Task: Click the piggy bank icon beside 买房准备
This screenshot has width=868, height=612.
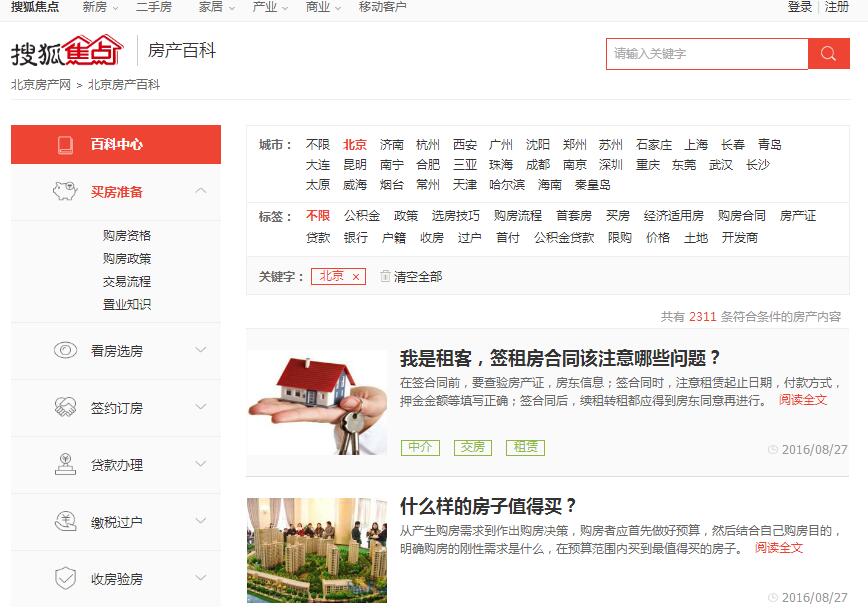Action: [65, 191]
